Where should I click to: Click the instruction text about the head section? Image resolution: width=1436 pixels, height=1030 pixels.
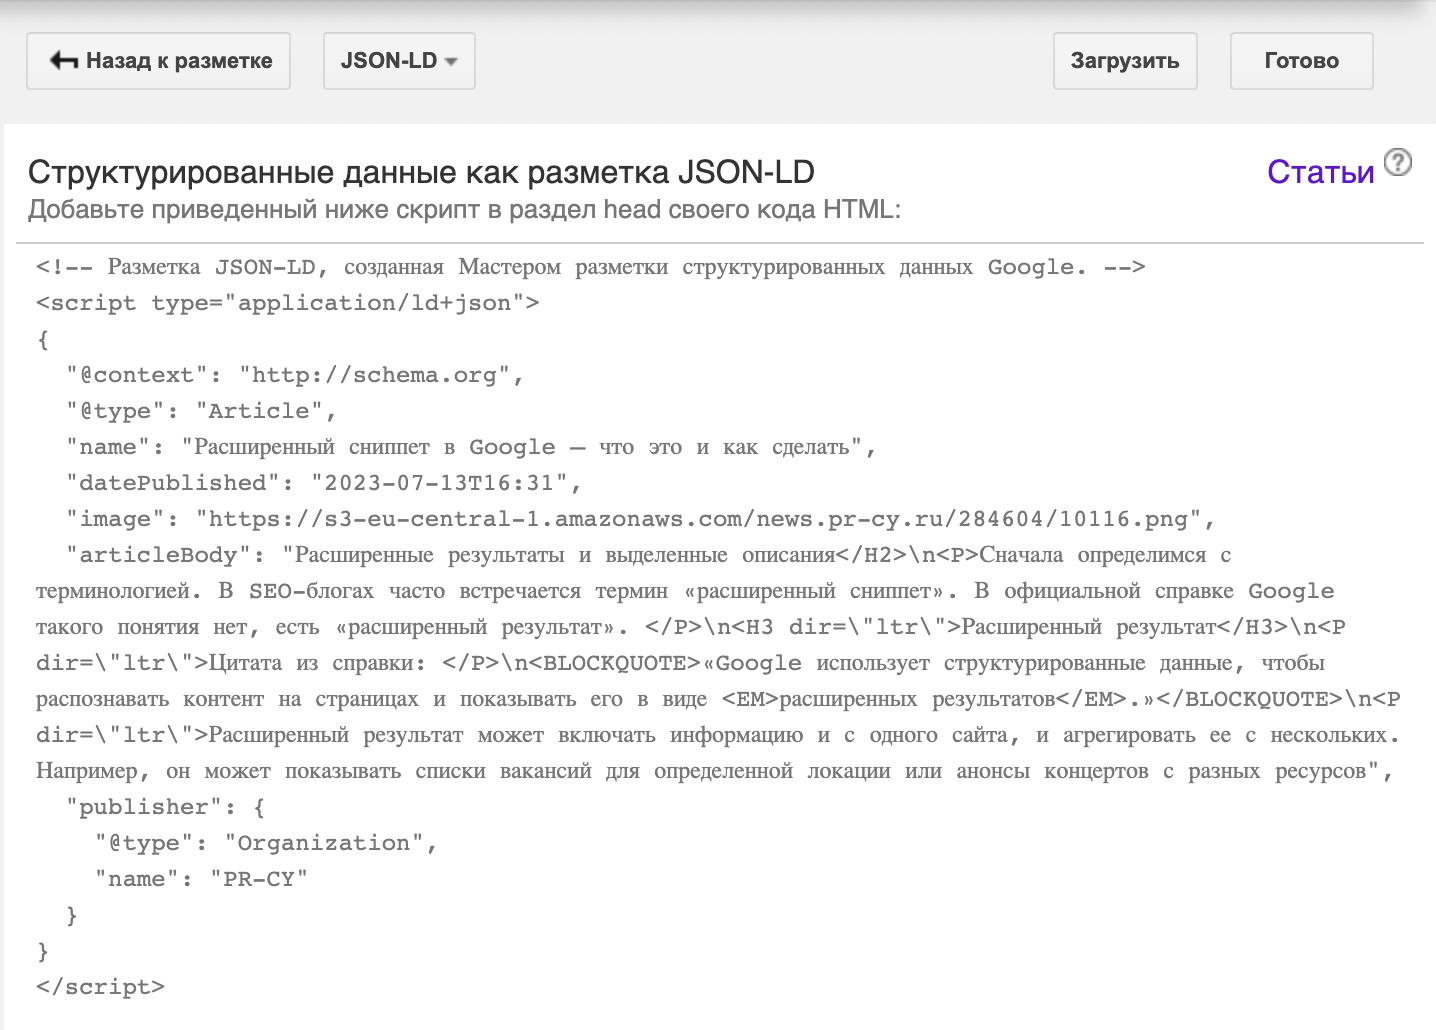coord(464,210)
